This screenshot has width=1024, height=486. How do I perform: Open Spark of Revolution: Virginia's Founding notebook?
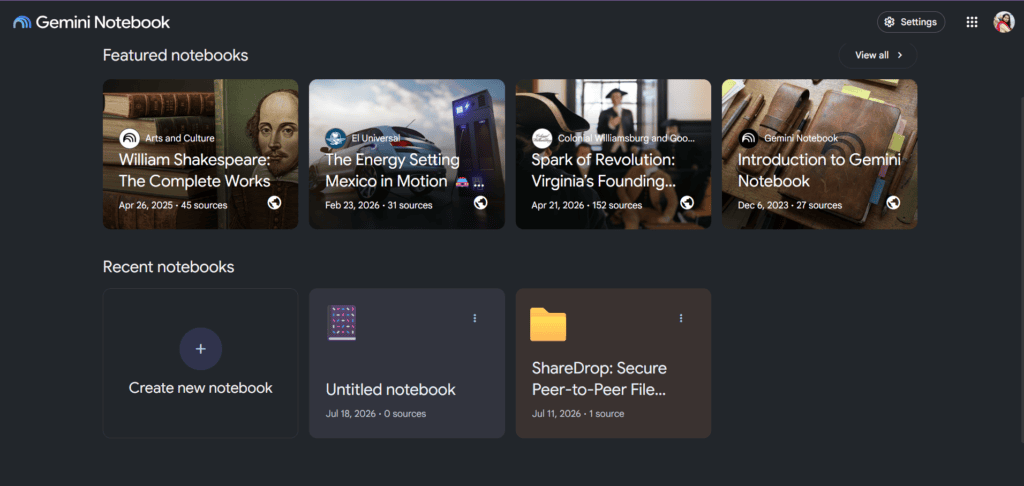[x=613, y=154]
